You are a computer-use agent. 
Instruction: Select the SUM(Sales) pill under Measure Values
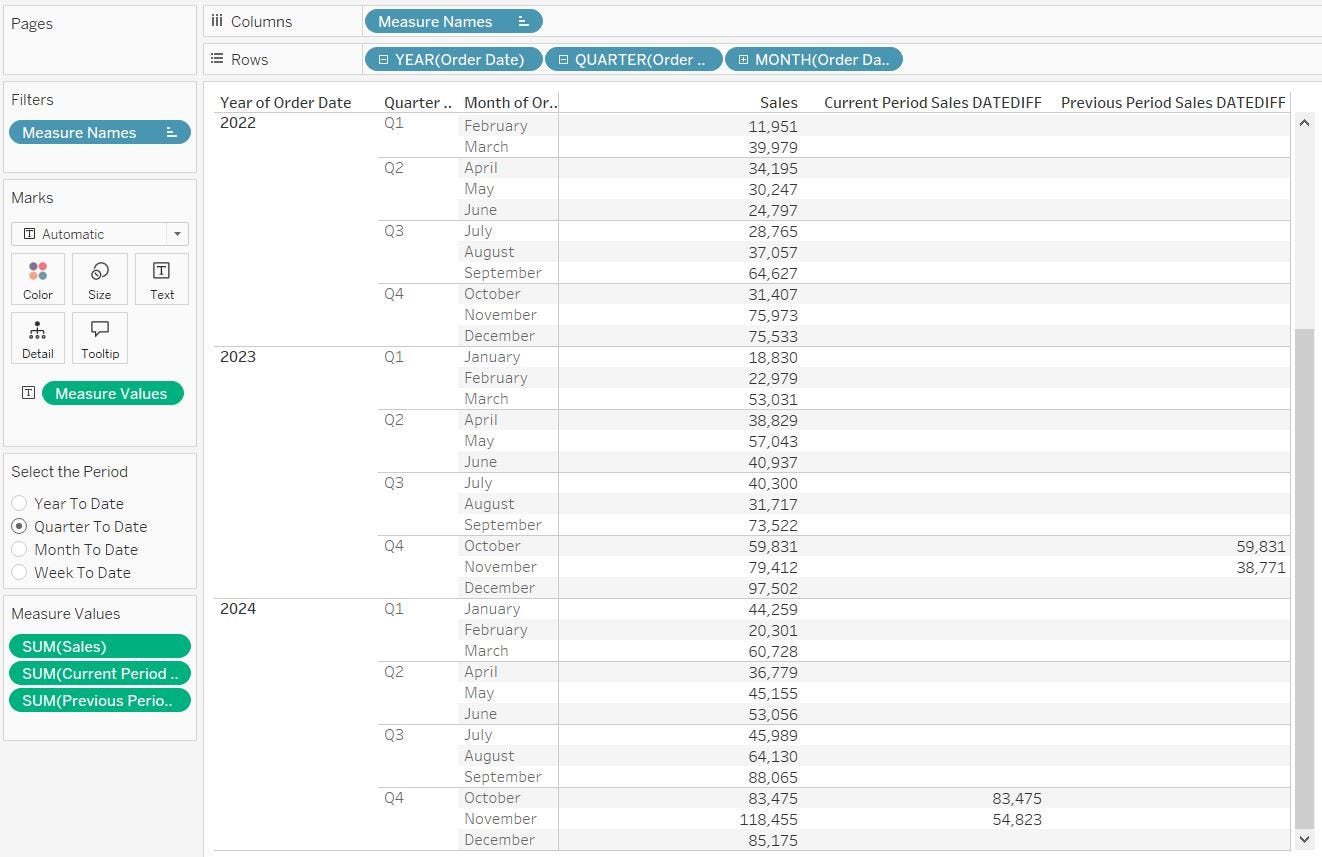(x=100, y=646)
